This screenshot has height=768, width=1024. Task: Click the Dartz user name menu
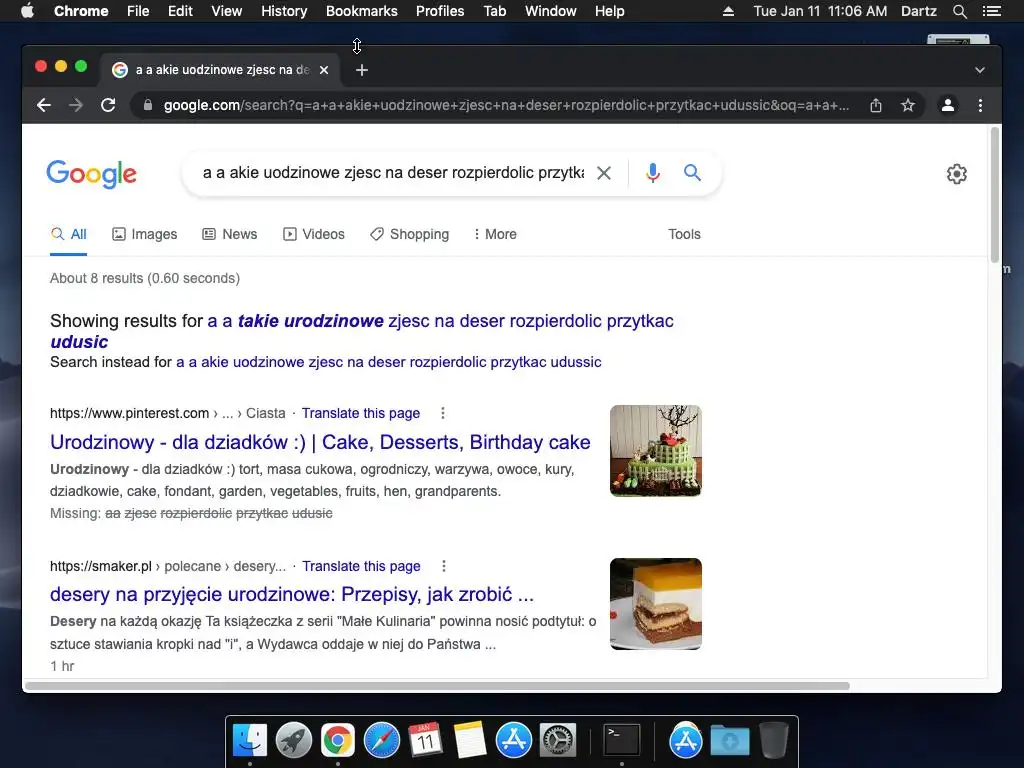coord(918,11)
